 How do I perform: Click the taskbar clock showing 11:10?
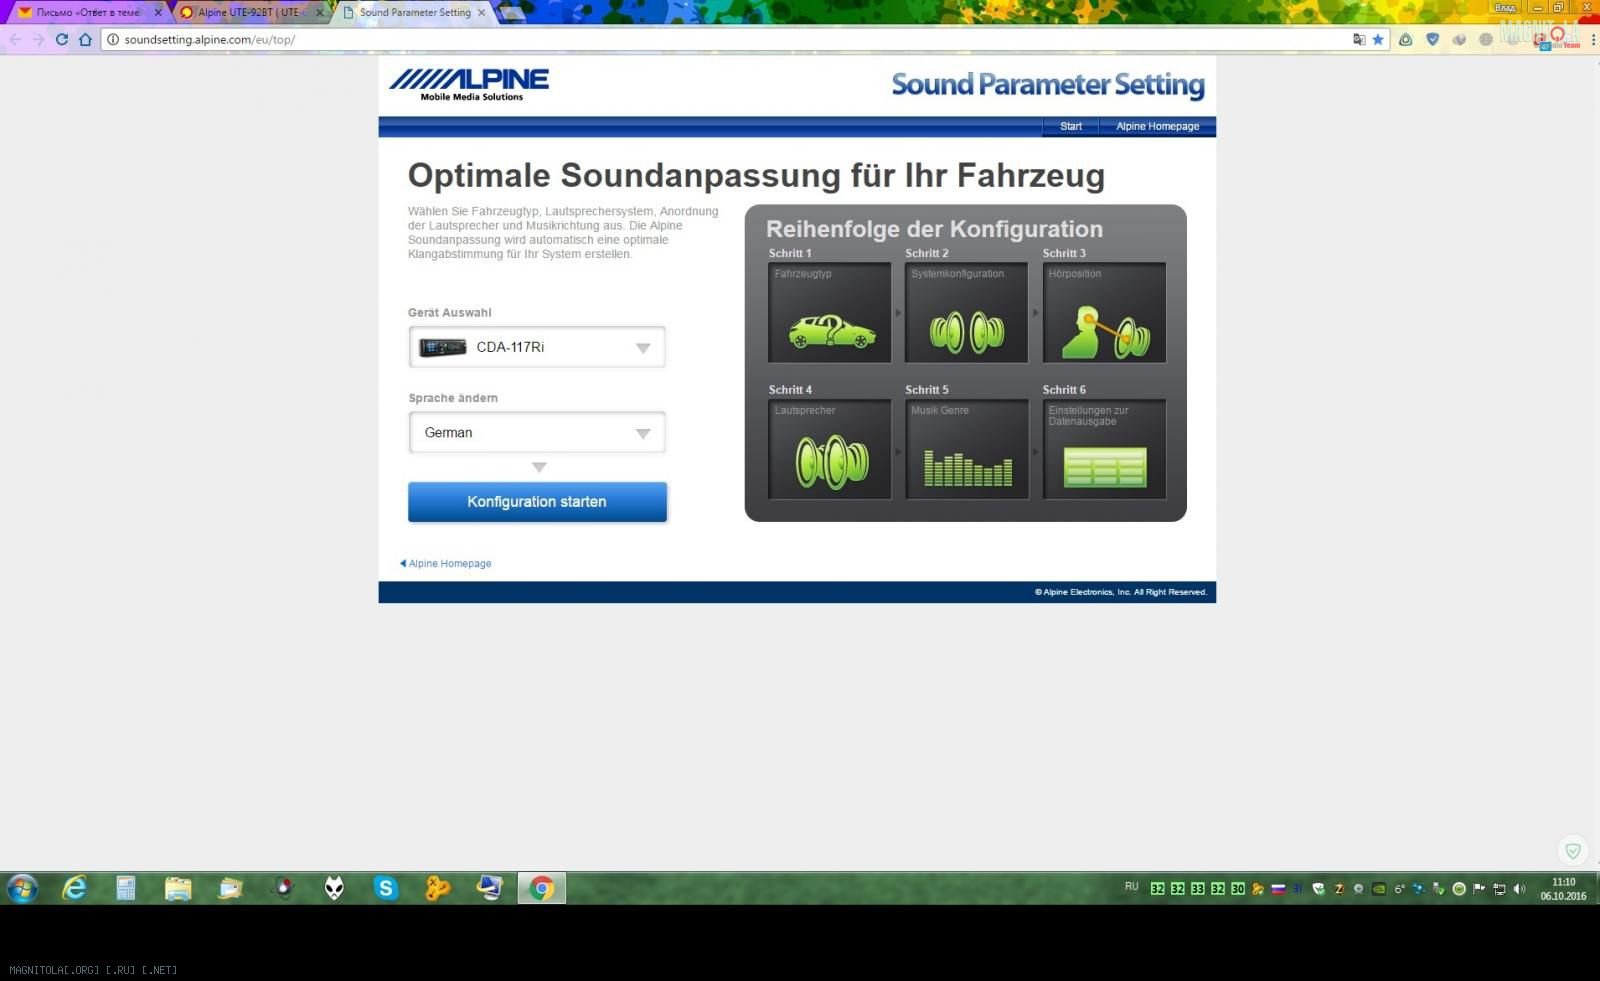(x=1563, y=889)
